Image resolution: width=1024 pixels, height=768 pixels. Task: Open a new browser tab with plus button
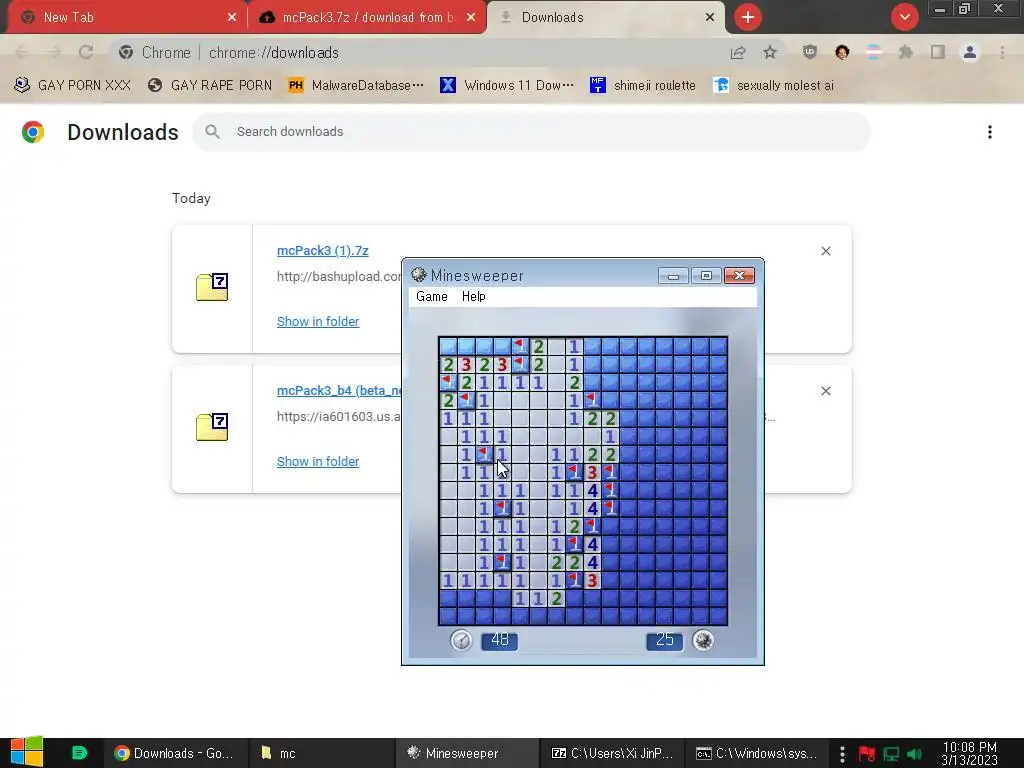click(x=748, y=17)
